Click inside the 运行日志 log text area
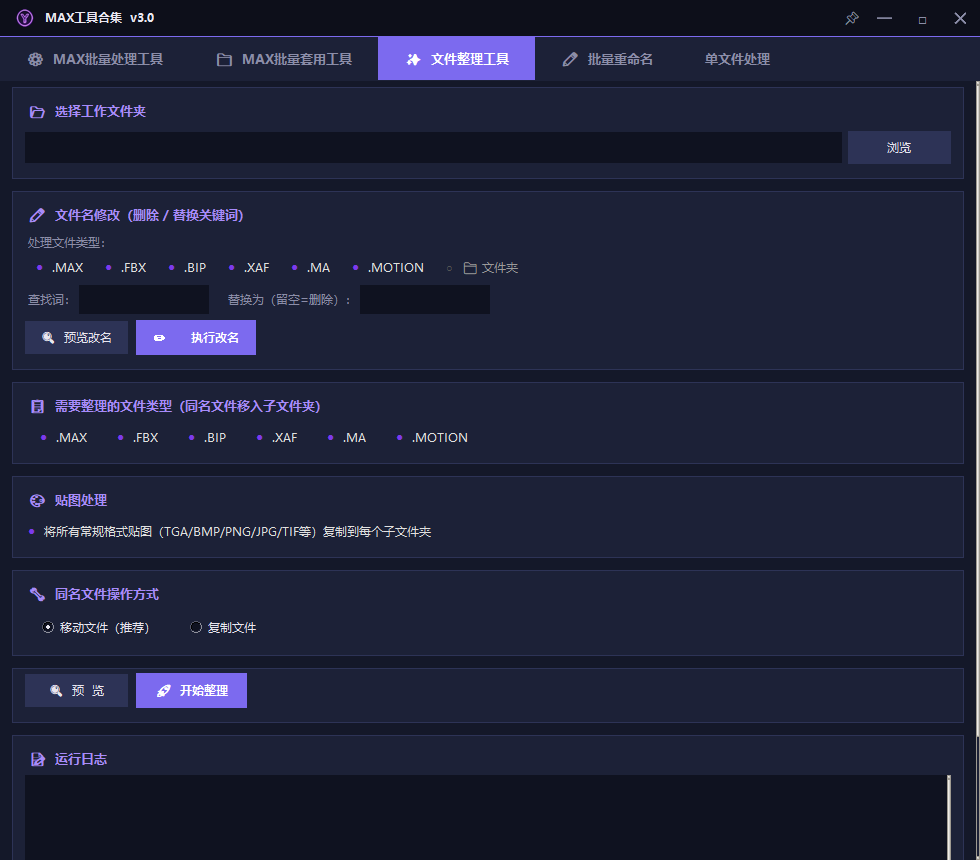The width and height of the screenshot is (980, 860). (485, 818)
